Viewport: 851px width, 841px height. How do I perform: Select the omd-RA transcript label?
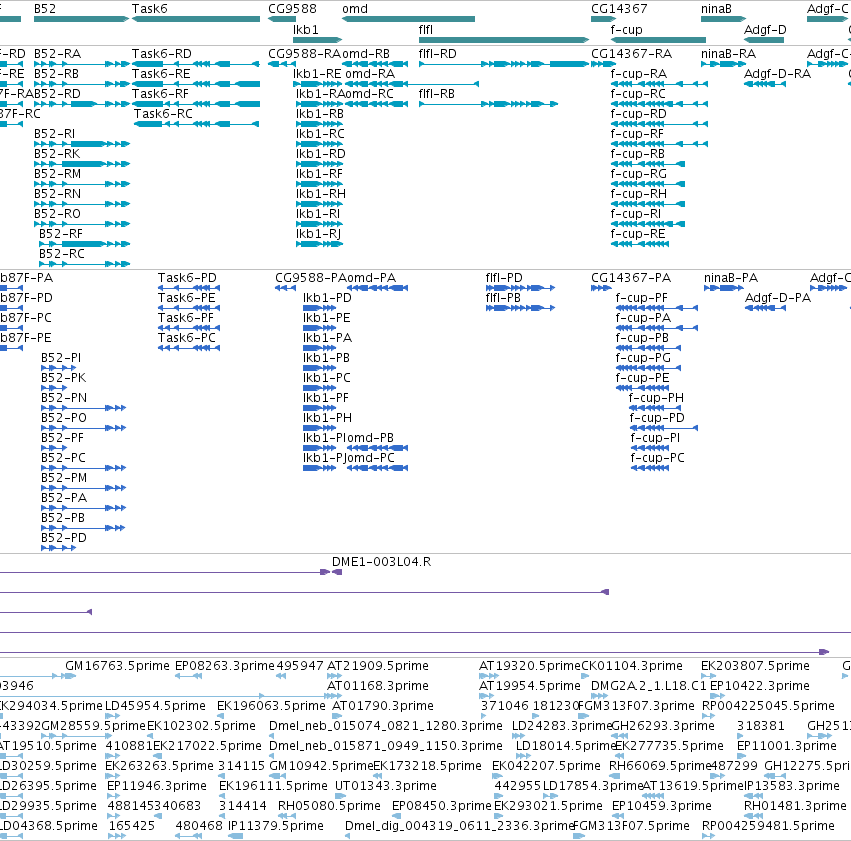(370, 74)
